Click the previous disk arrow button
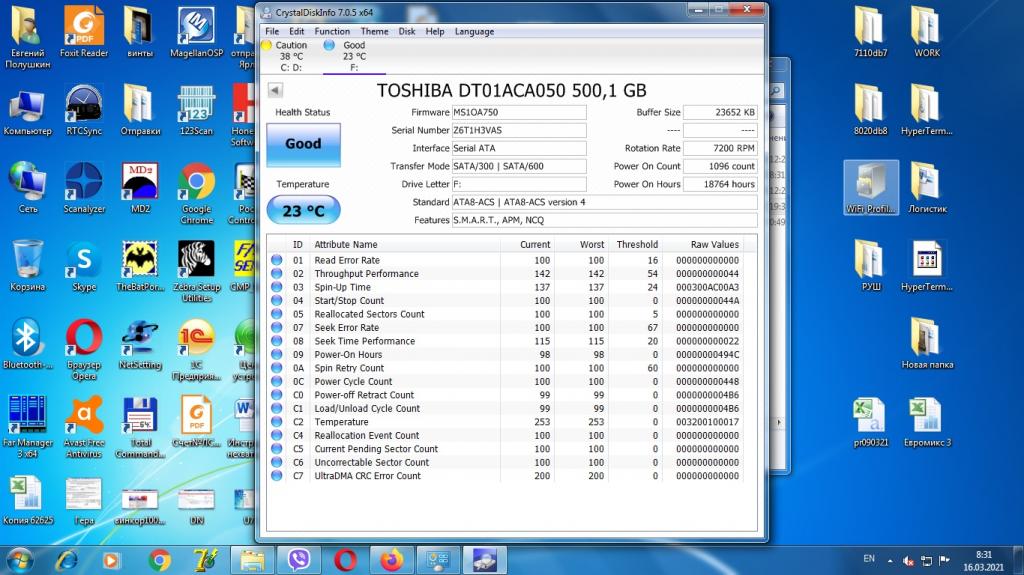Screen dimensions: 1024x575 point(276,90)
